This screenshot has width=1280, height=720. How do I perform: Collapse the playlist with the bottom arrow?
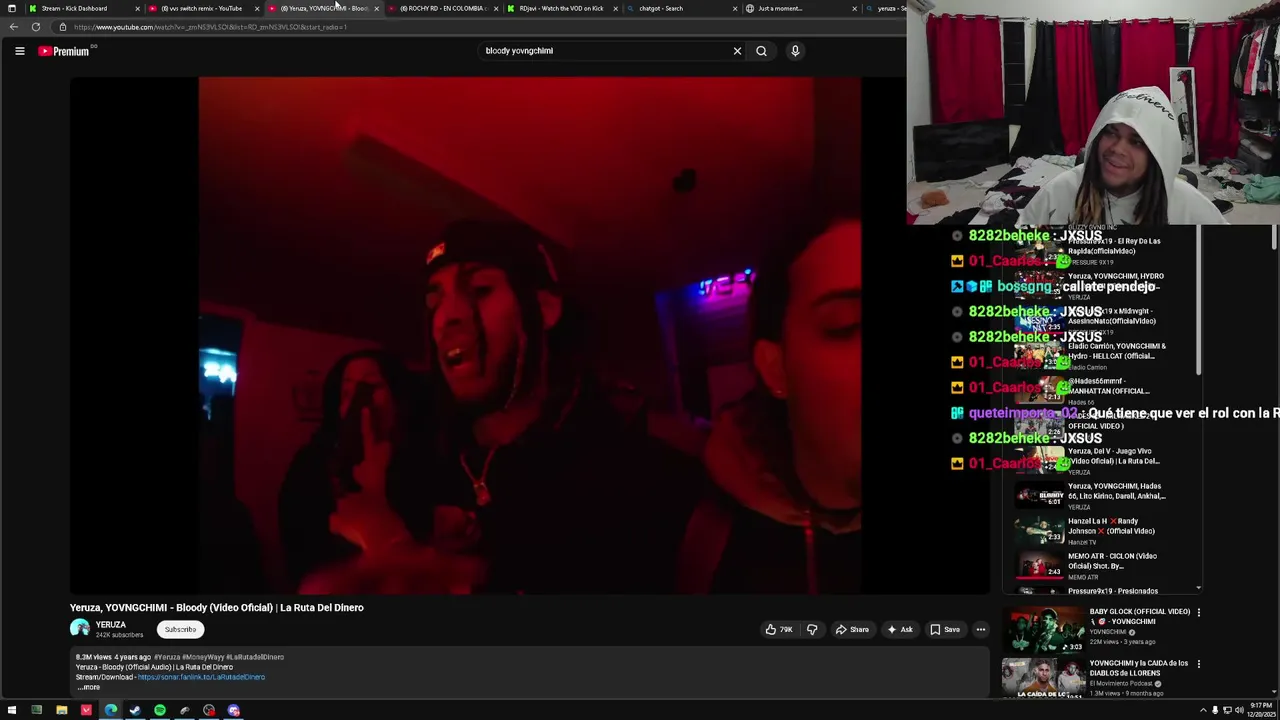point(1198,589)
